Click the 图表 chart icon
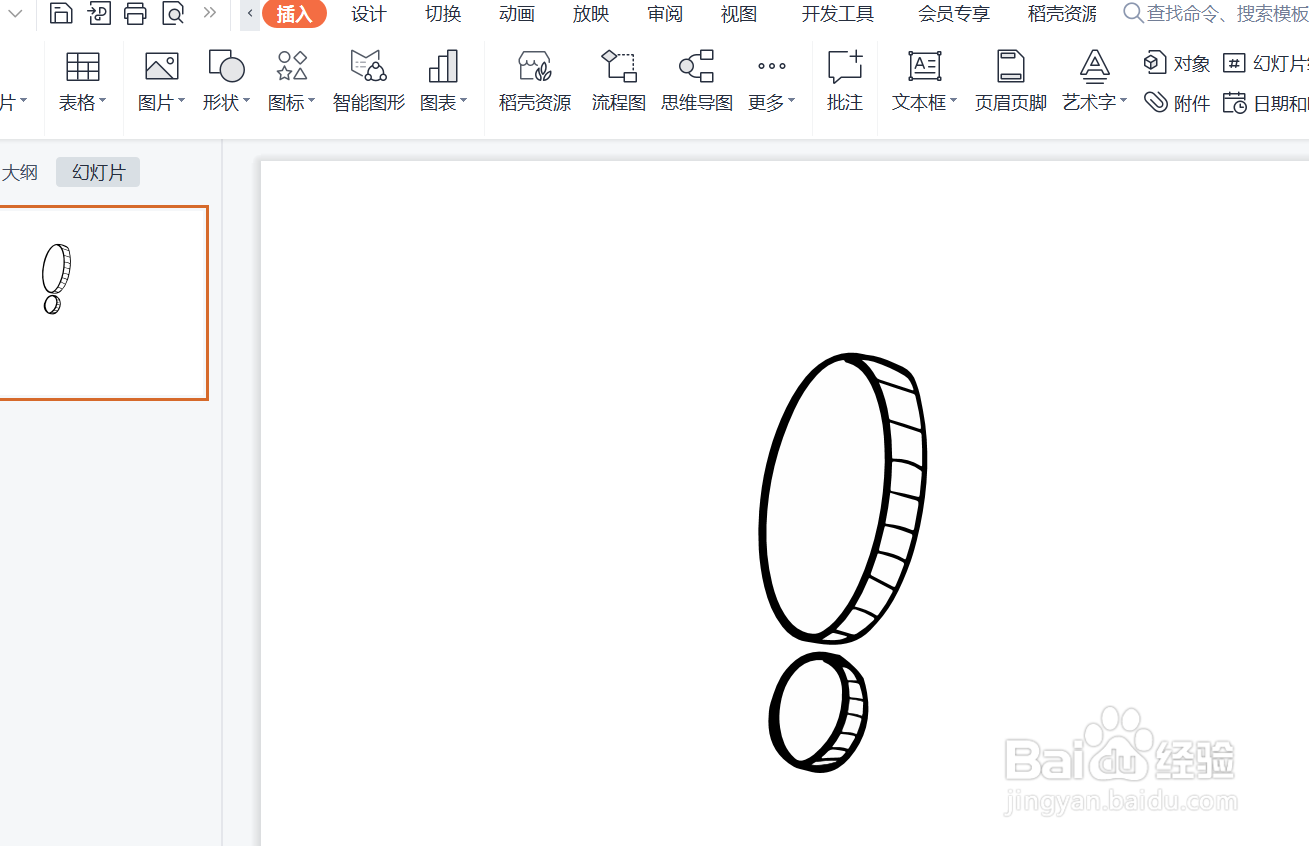 tap(443, 67)
